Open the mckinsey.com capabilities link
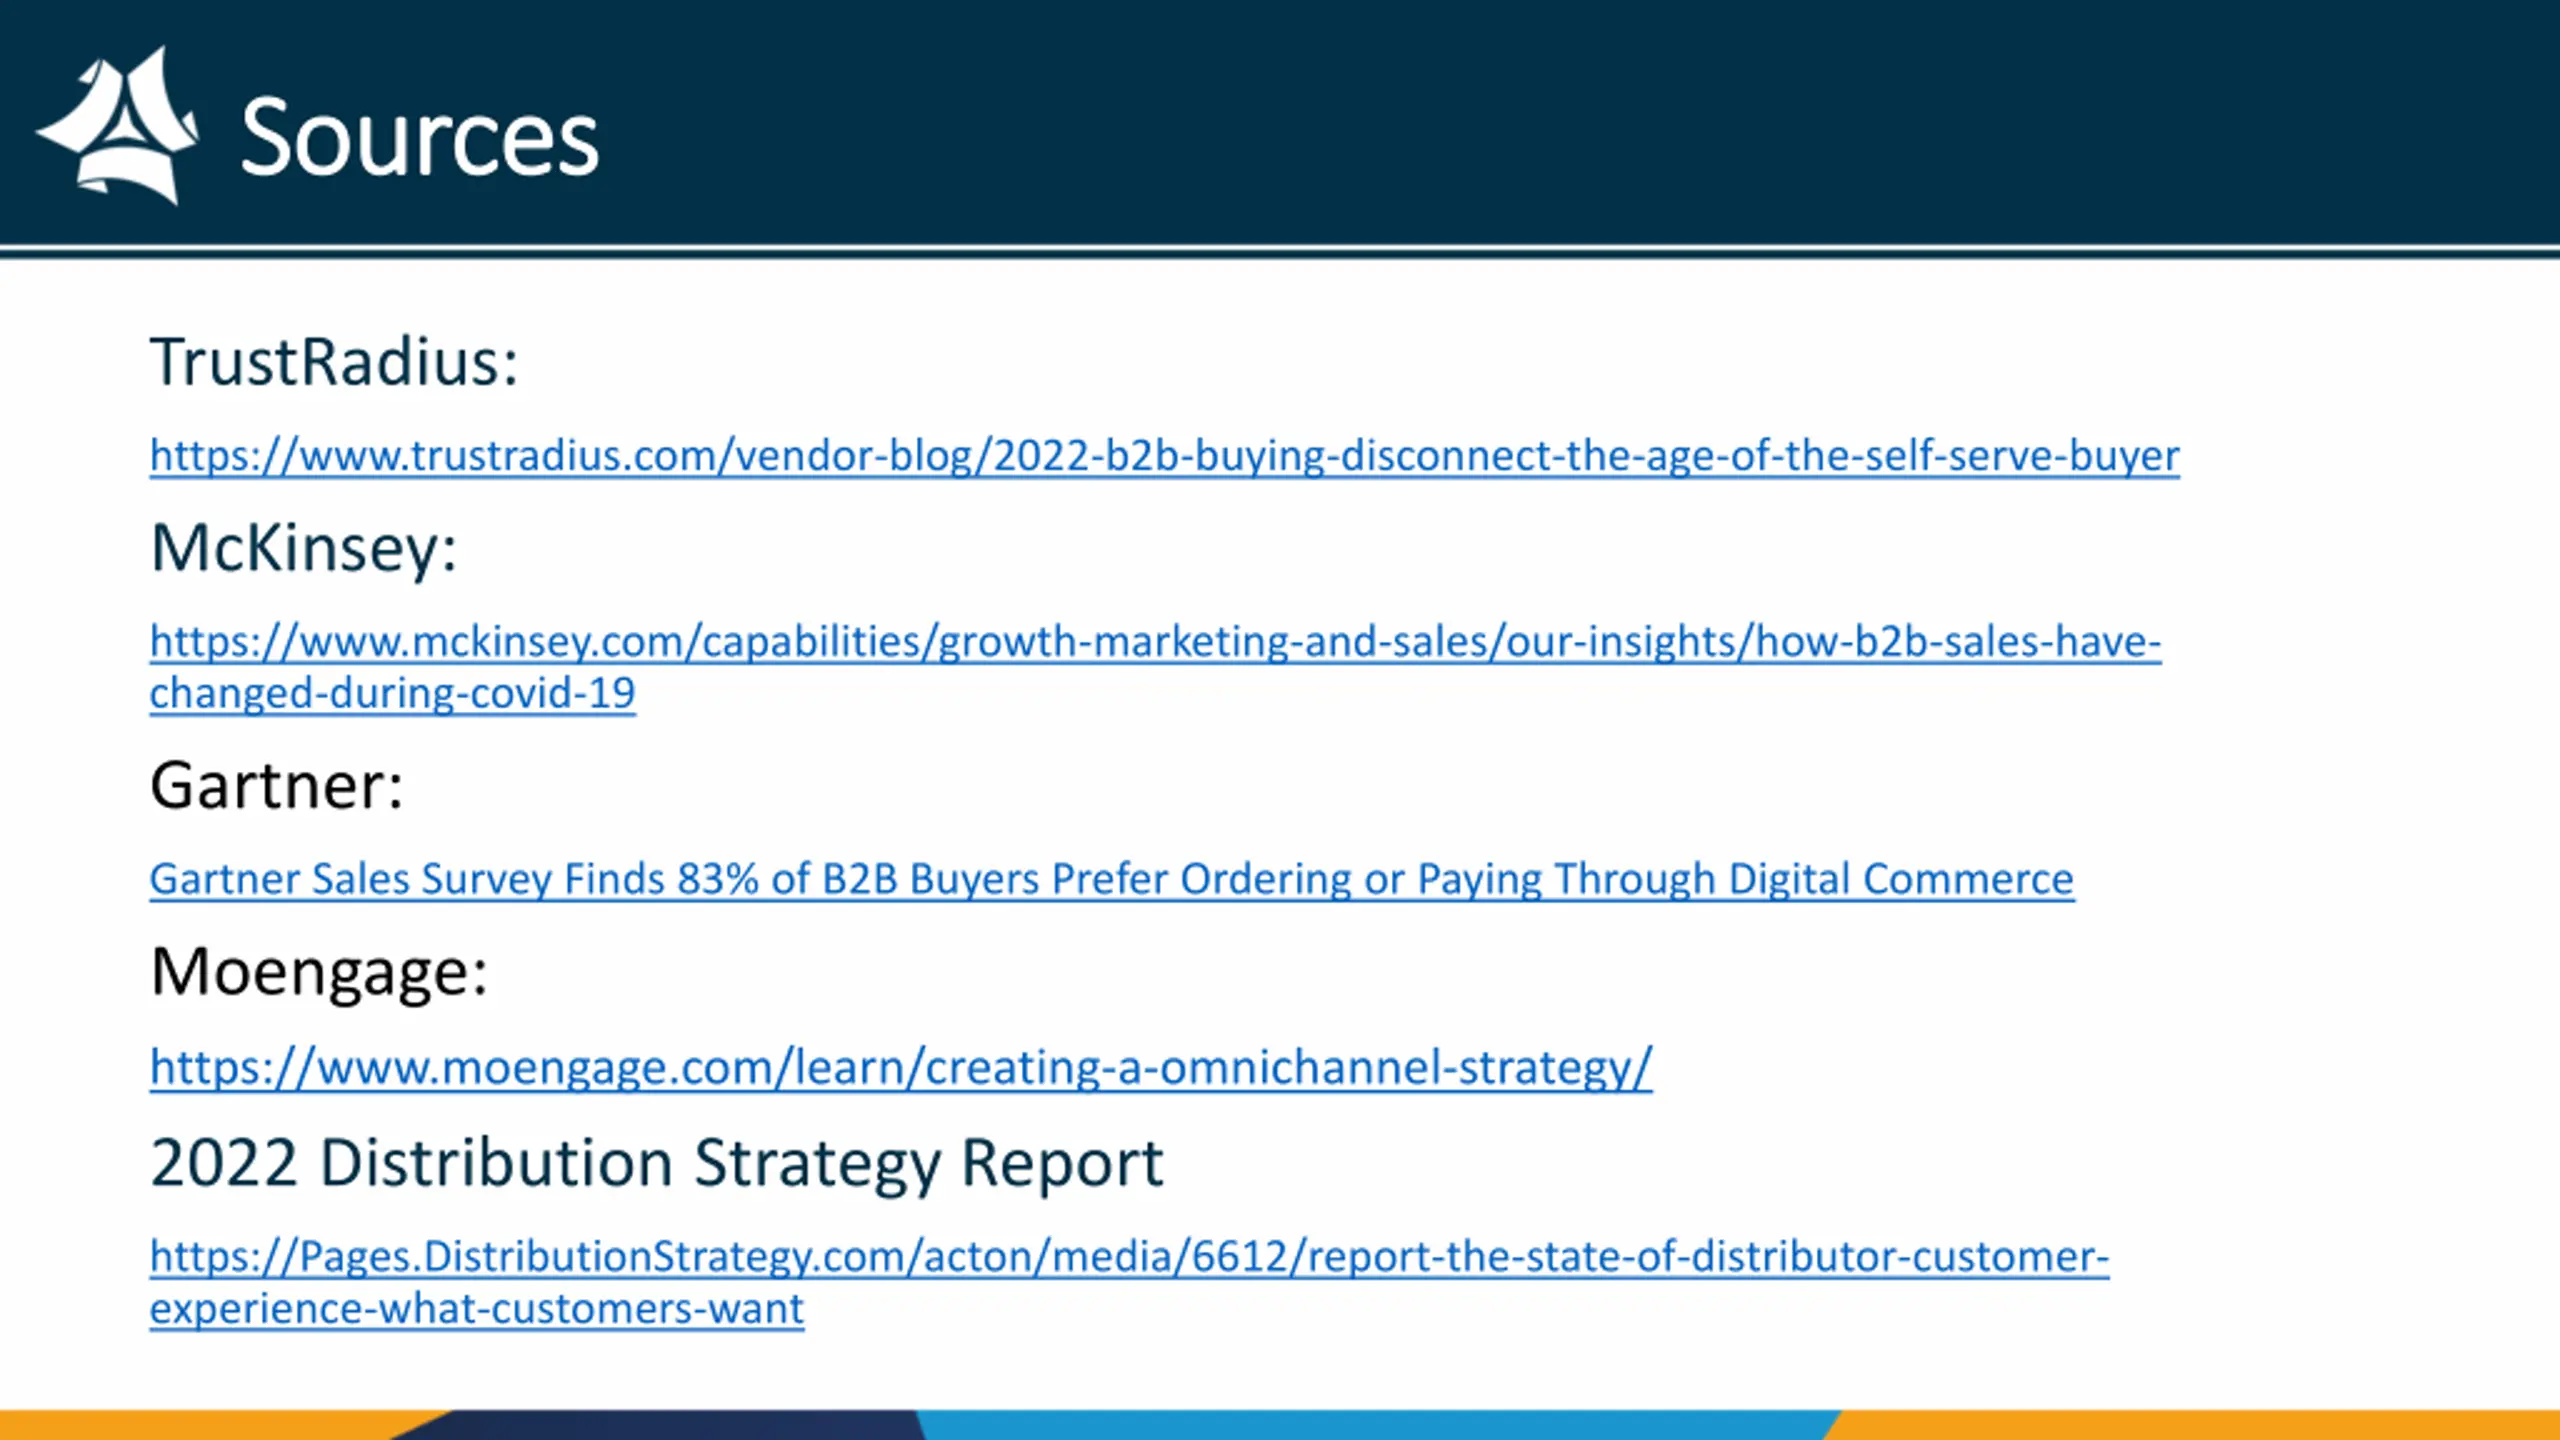 coord(1154,641)
